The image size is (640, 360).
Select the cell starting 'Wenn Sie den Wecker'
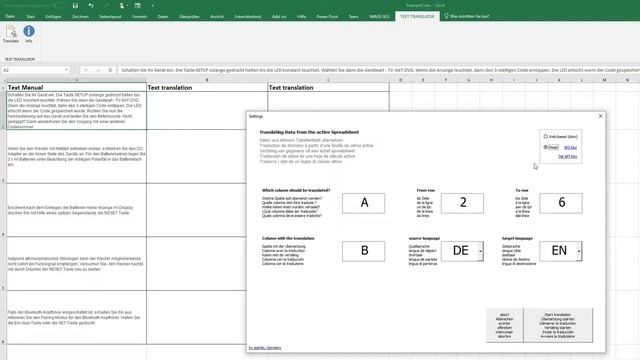click(x=76, y=156)
